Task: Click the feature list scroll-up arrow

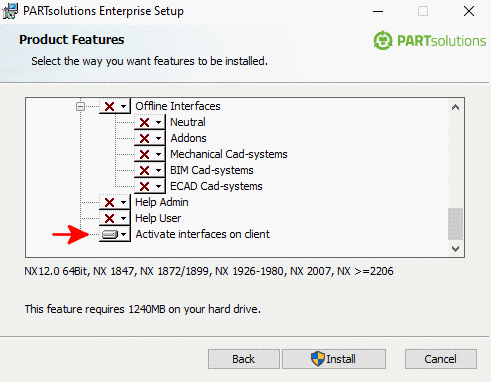Action: click(x=455, y=107)
